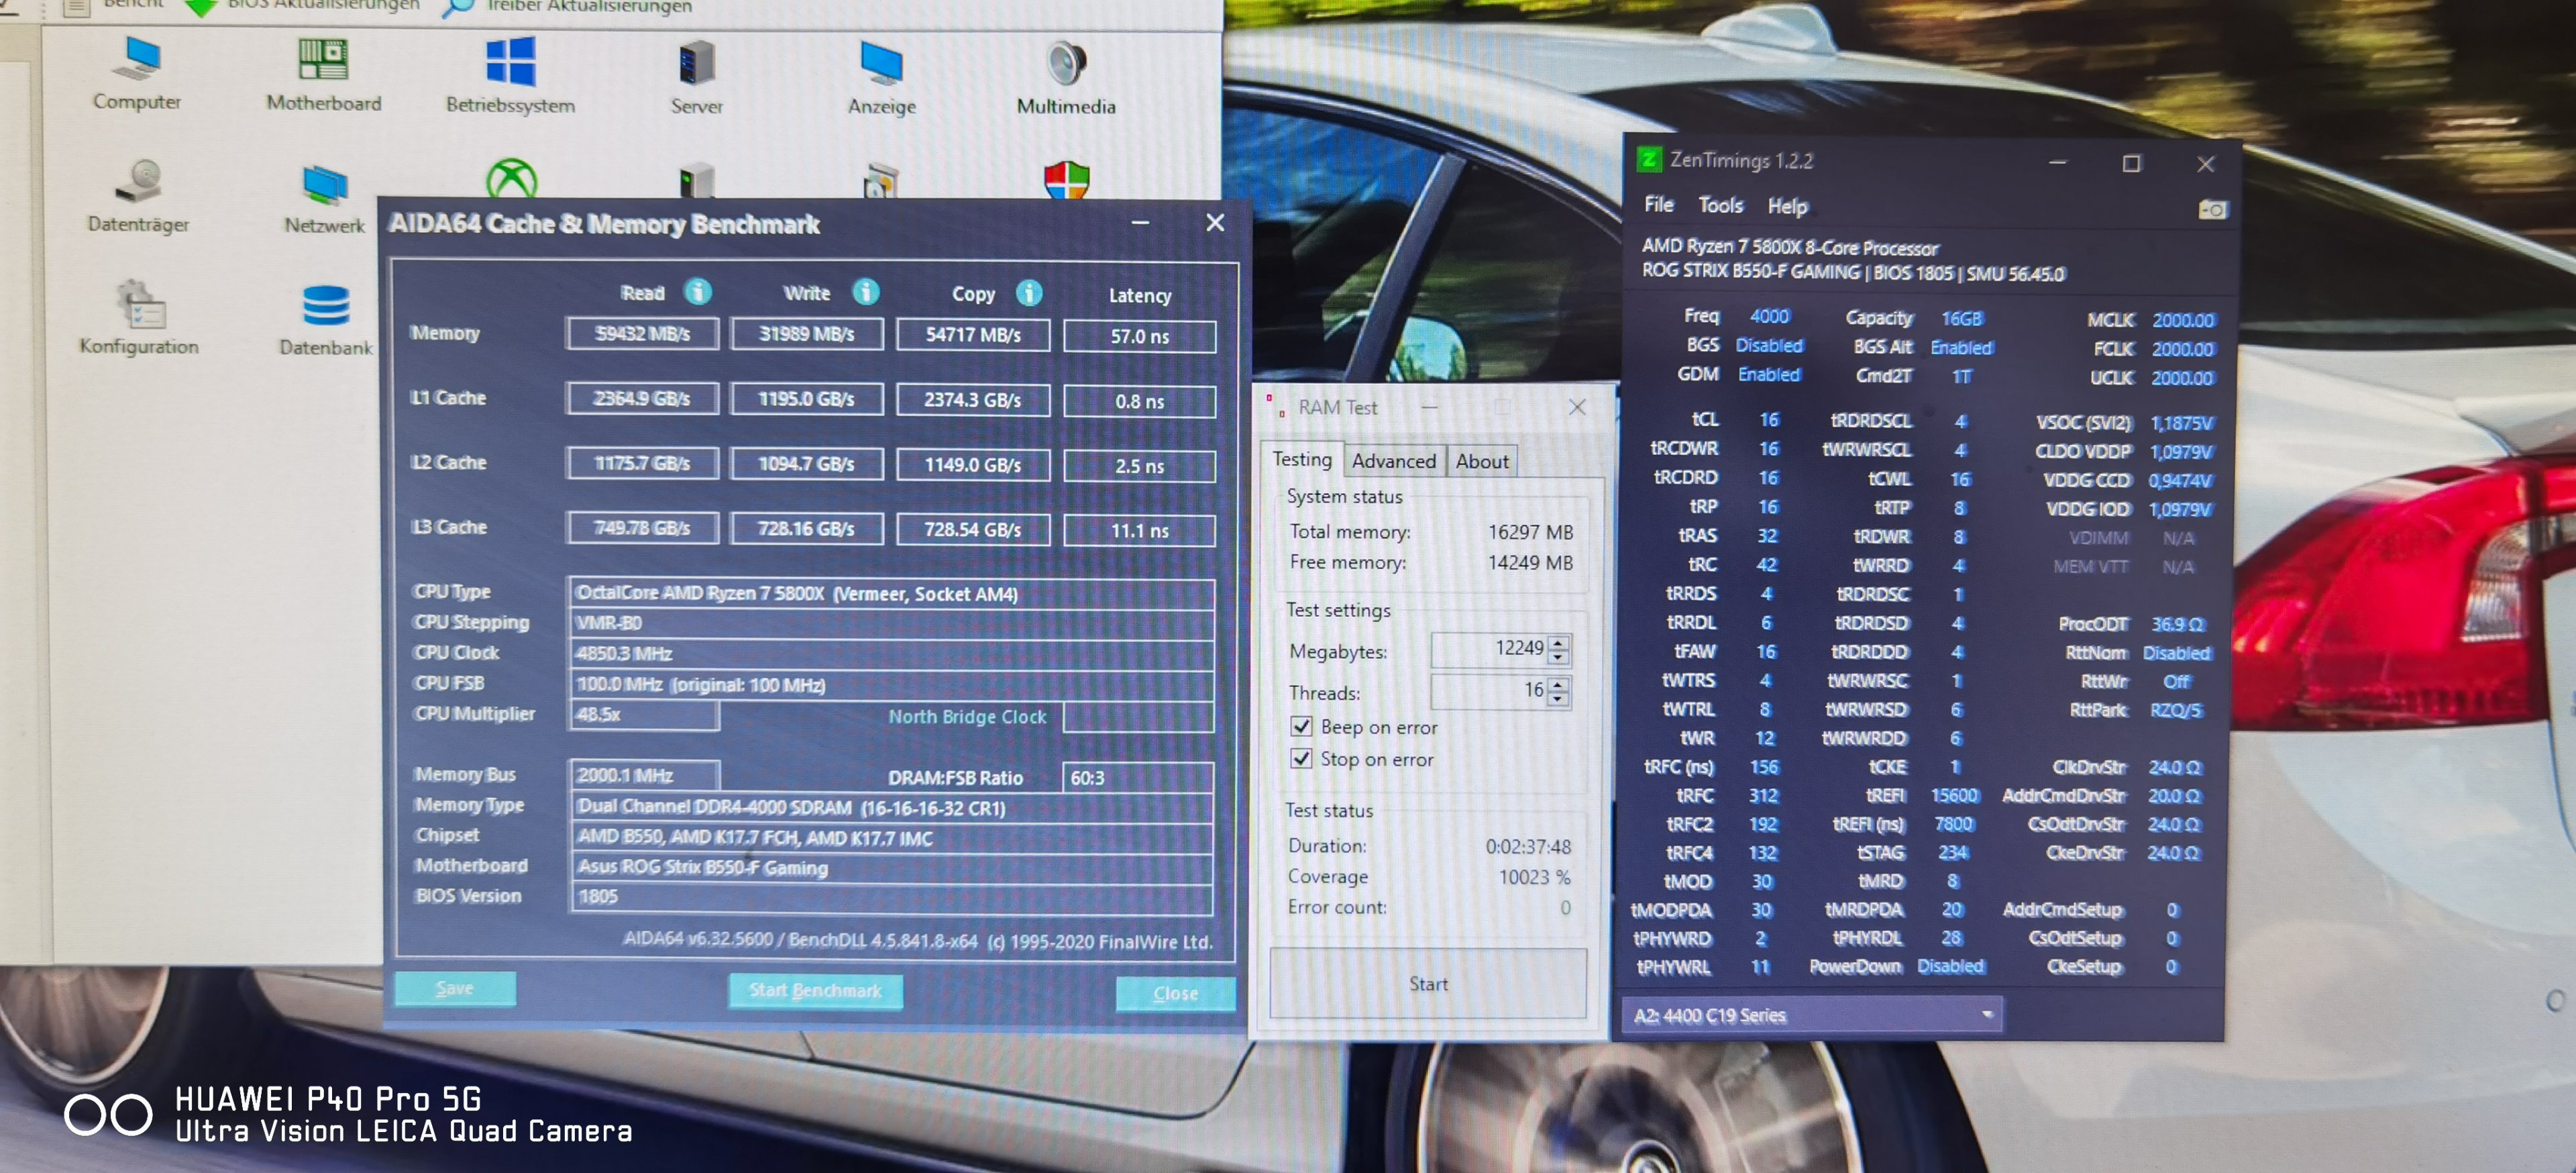Decrease Threads value with down arrow
The height and width of the screenshot is (1173, 2576).
(x=1558, y=699)
